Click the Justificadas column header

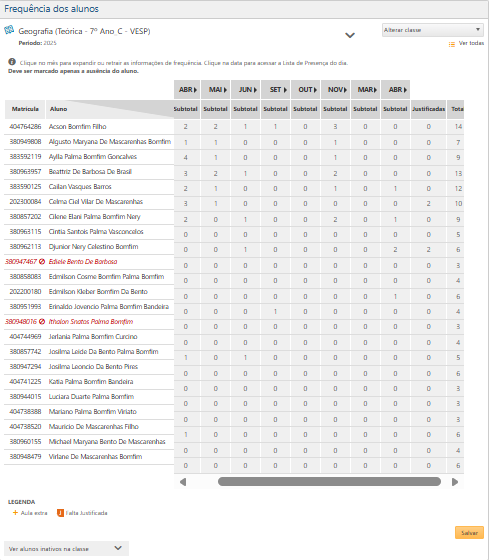(x=428, y=109)
